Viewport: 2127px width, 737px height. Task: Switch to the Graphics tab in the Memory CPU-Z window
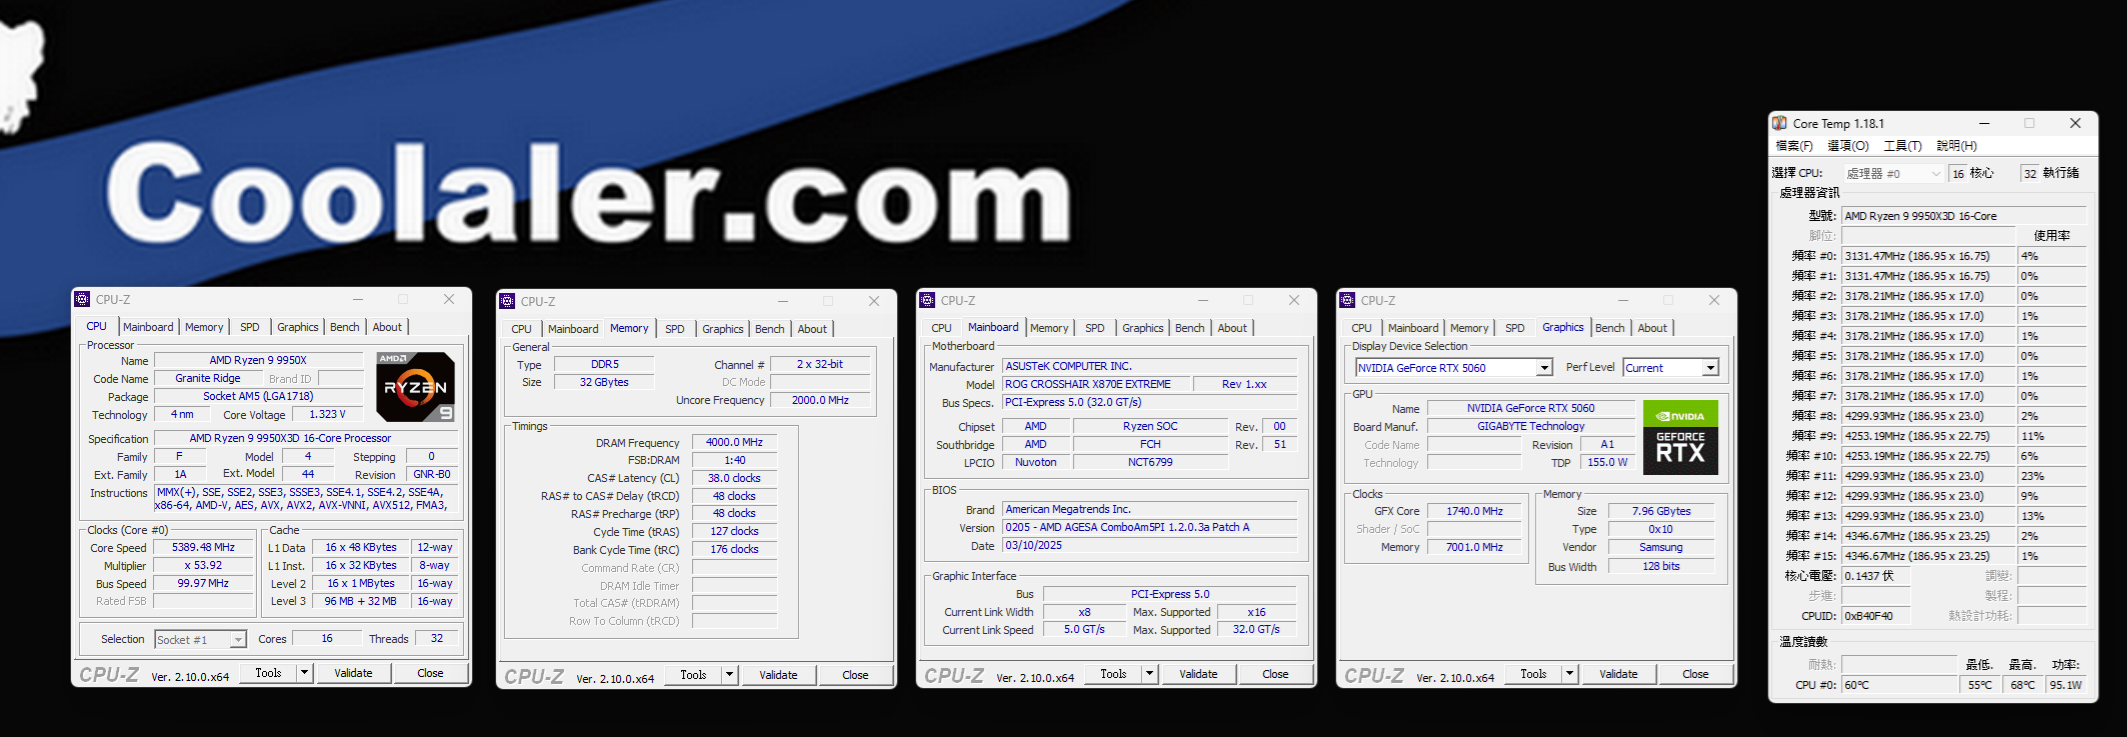[723, 329]
